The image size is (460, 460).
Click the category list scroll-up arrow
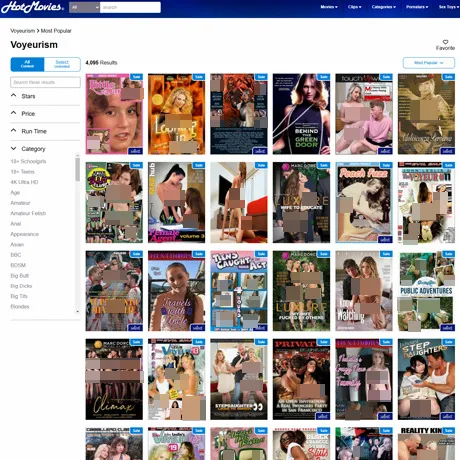pyautogui.click(x=77, y=155)
